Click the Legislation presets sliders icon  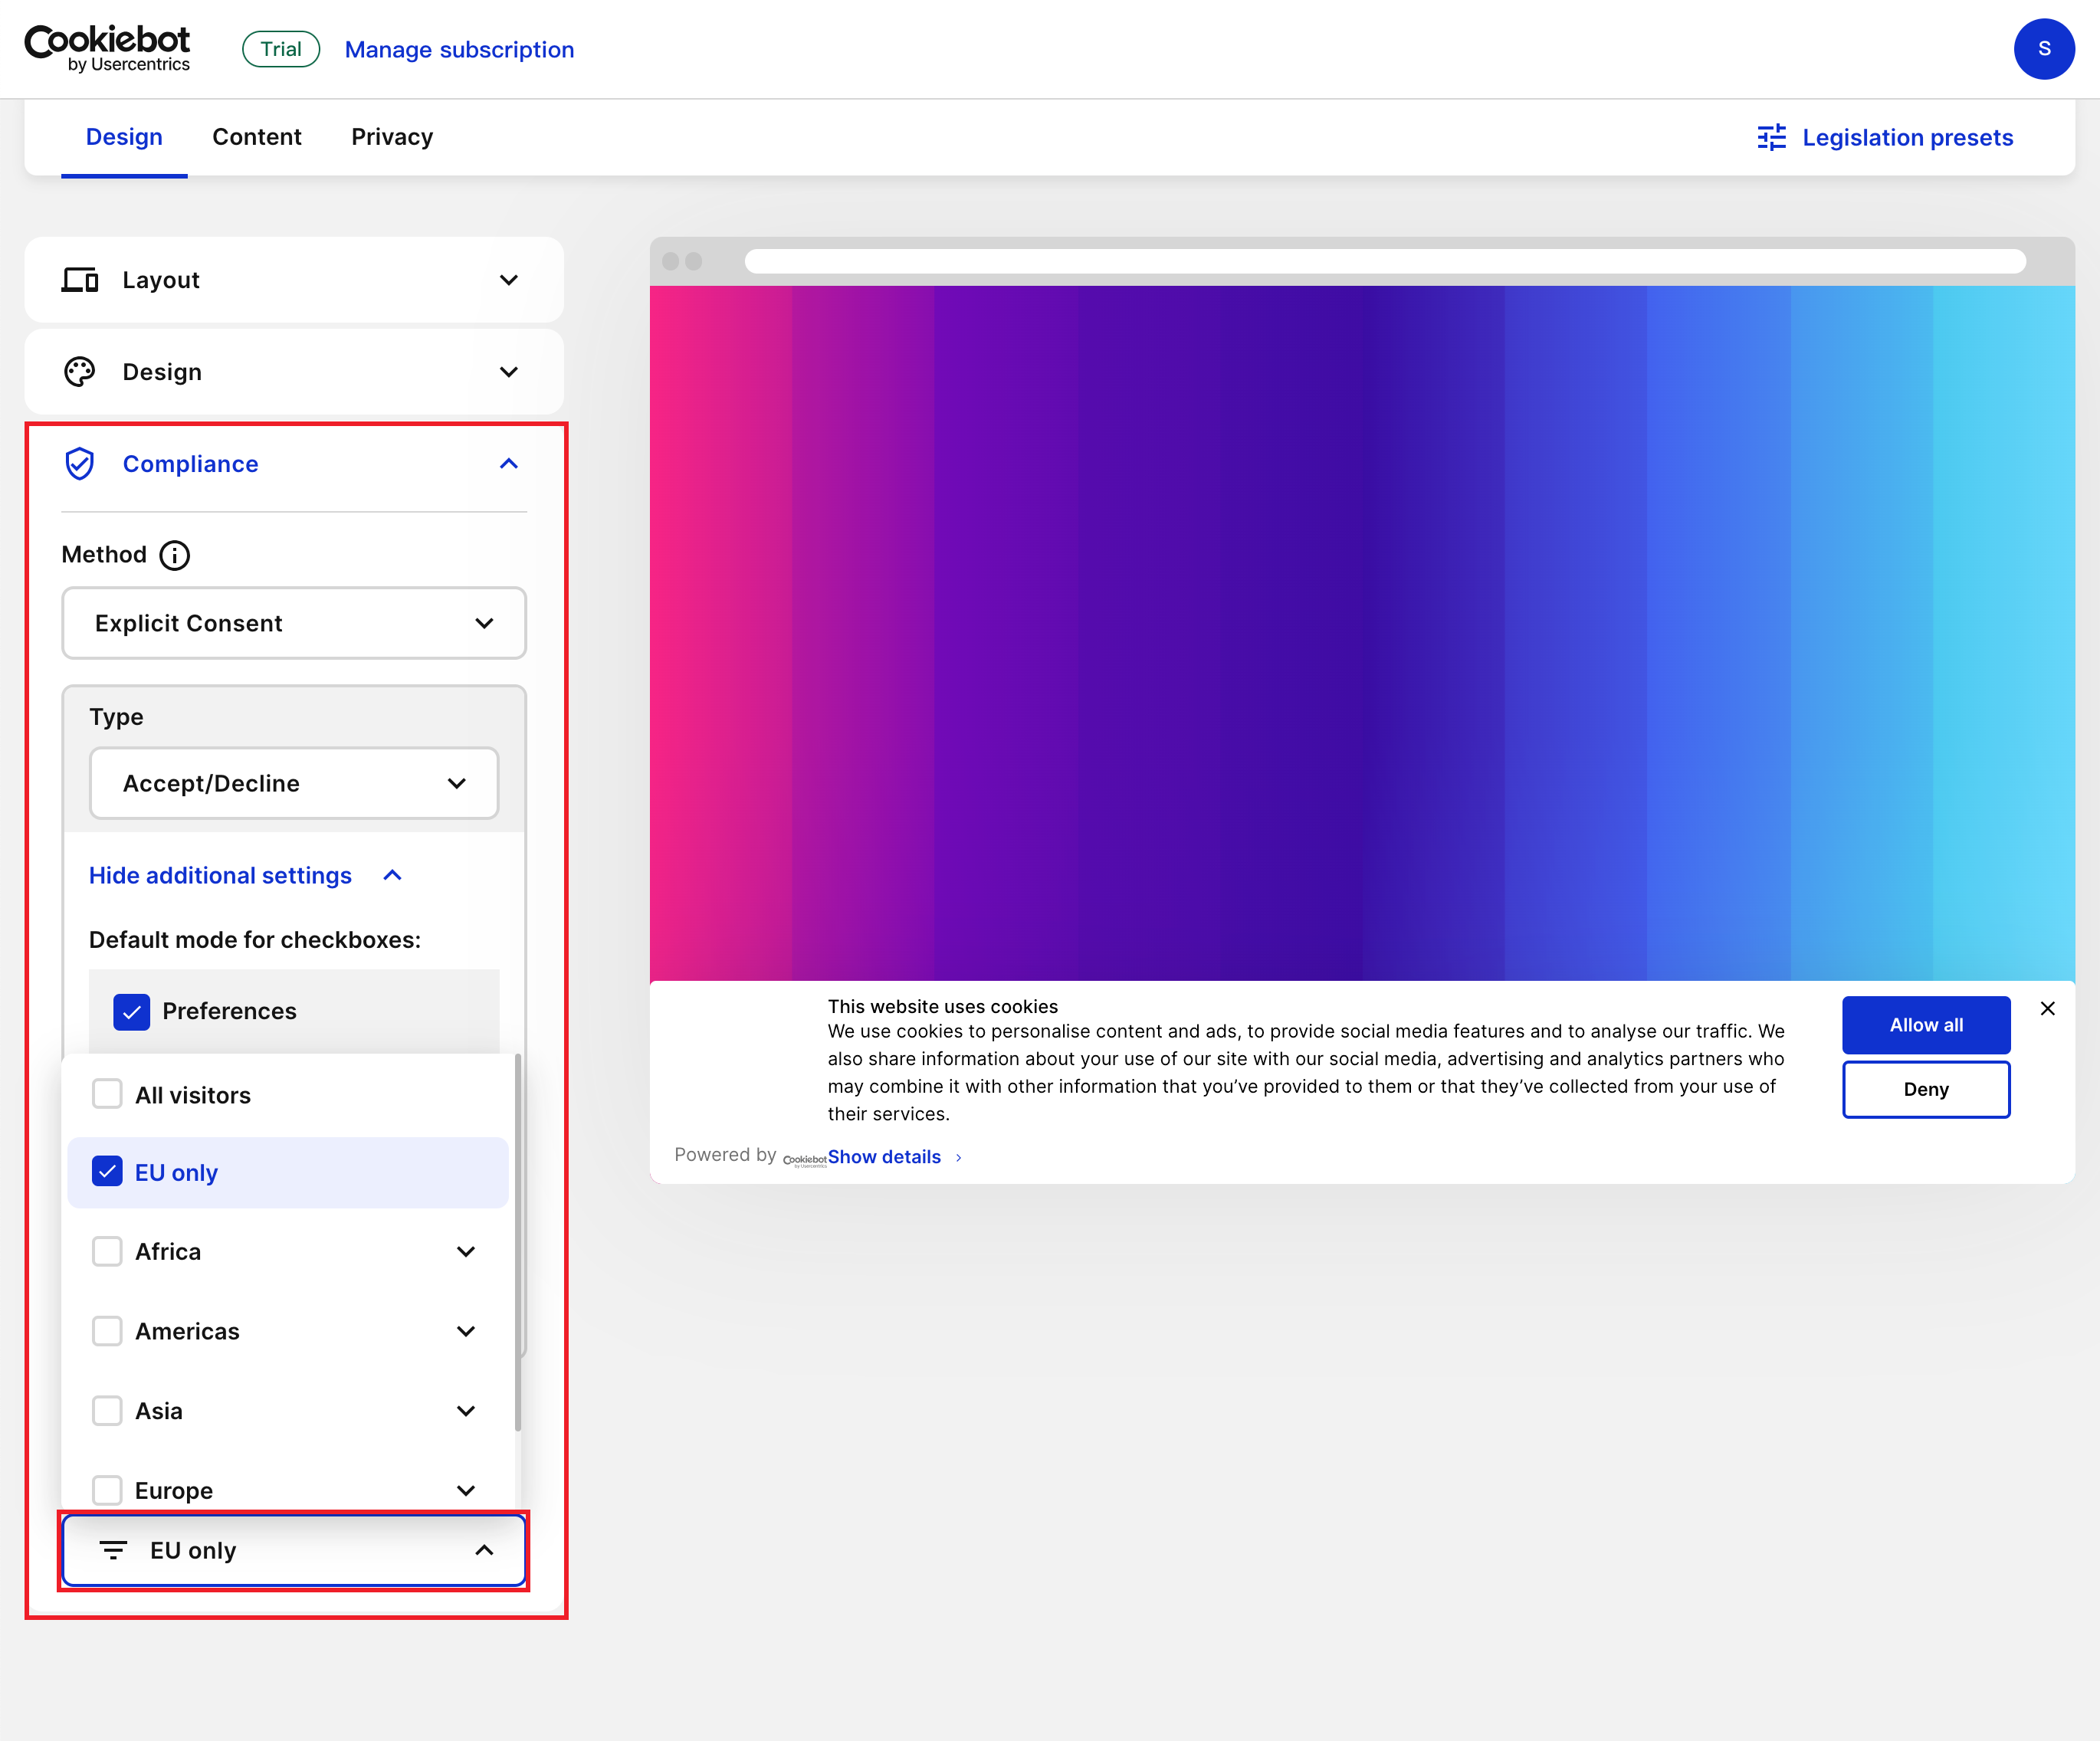click(x=1771, y=137)
